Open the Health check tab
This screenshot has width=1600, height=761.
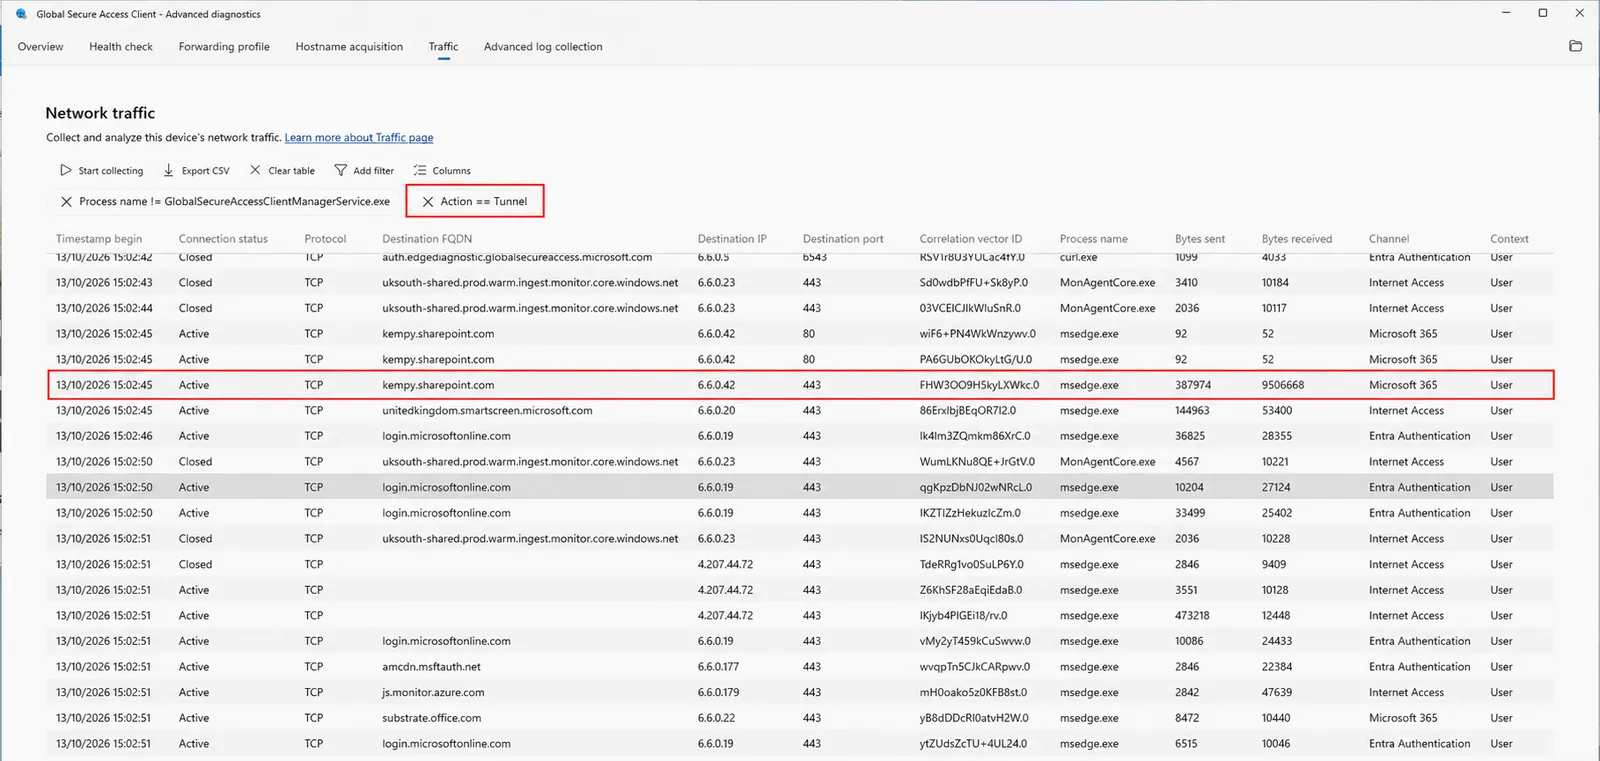121,47
